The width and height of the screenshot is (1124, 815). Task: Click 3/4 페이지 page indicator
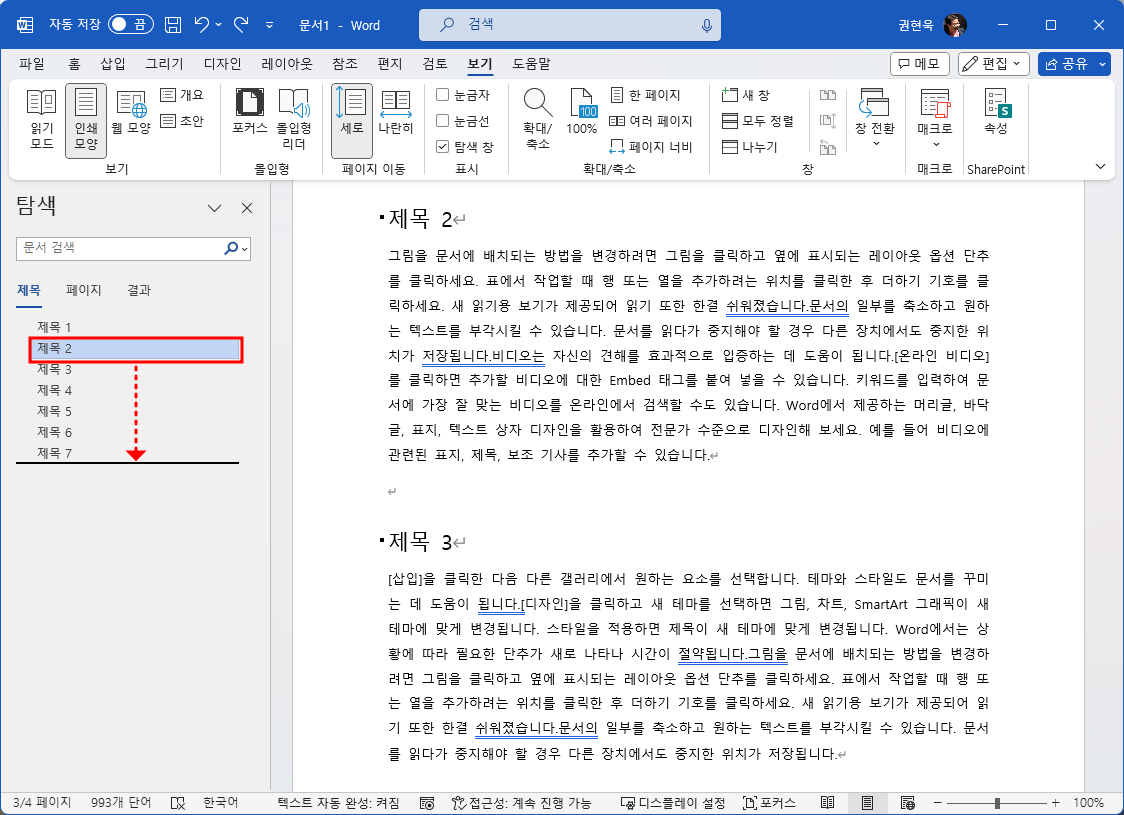42,804
